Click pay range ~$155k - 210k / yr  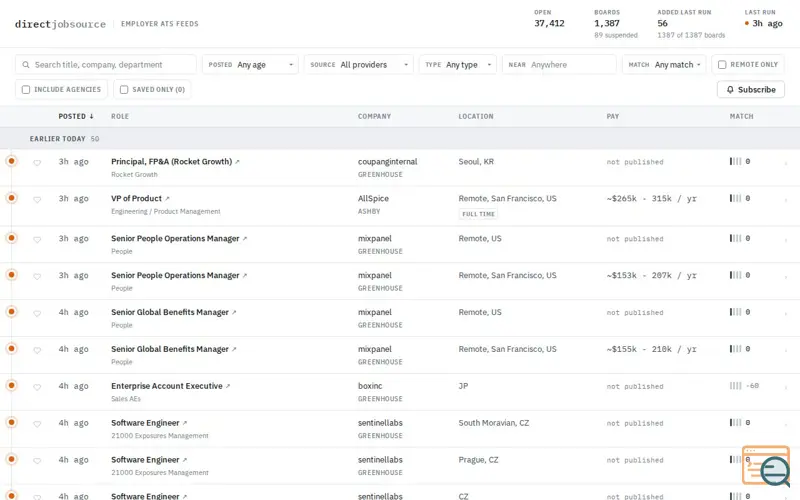click(652, 349)
